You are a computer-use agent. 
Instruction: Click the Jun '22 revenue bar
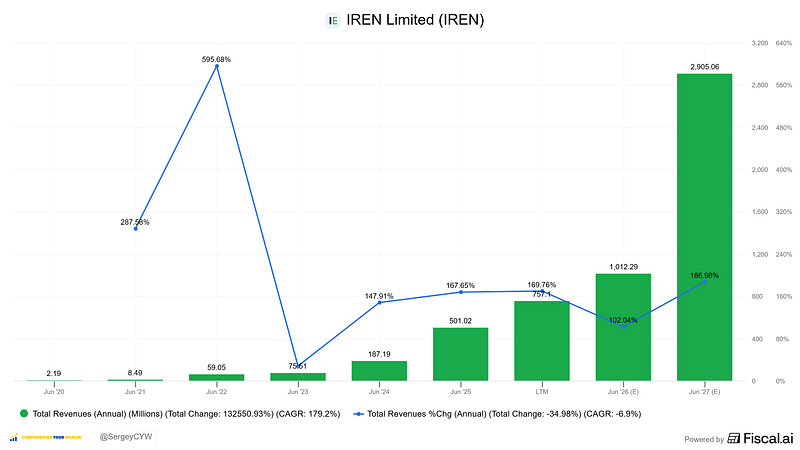tap(216, 378)
